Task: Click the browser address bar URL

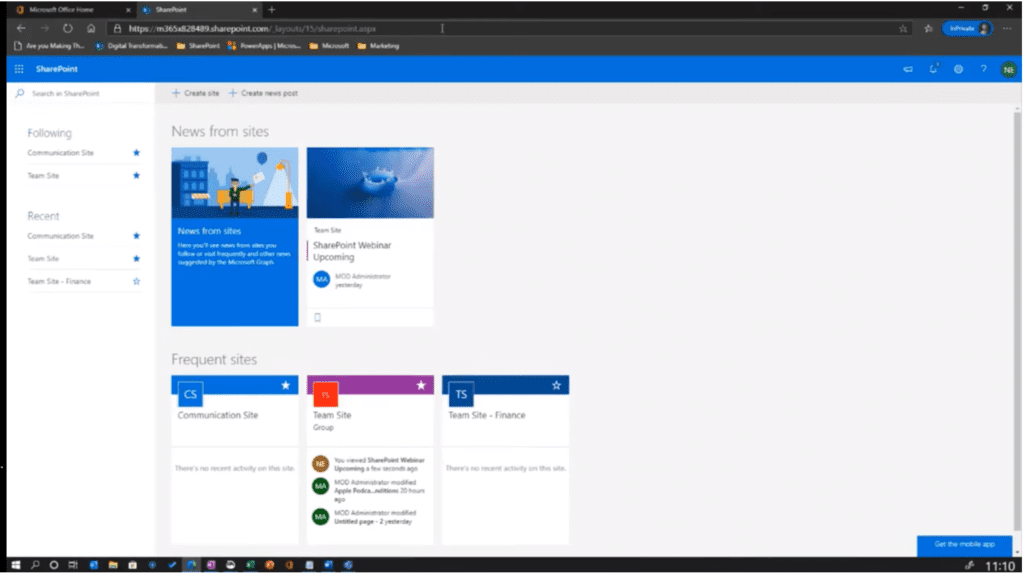Action: 252,28
